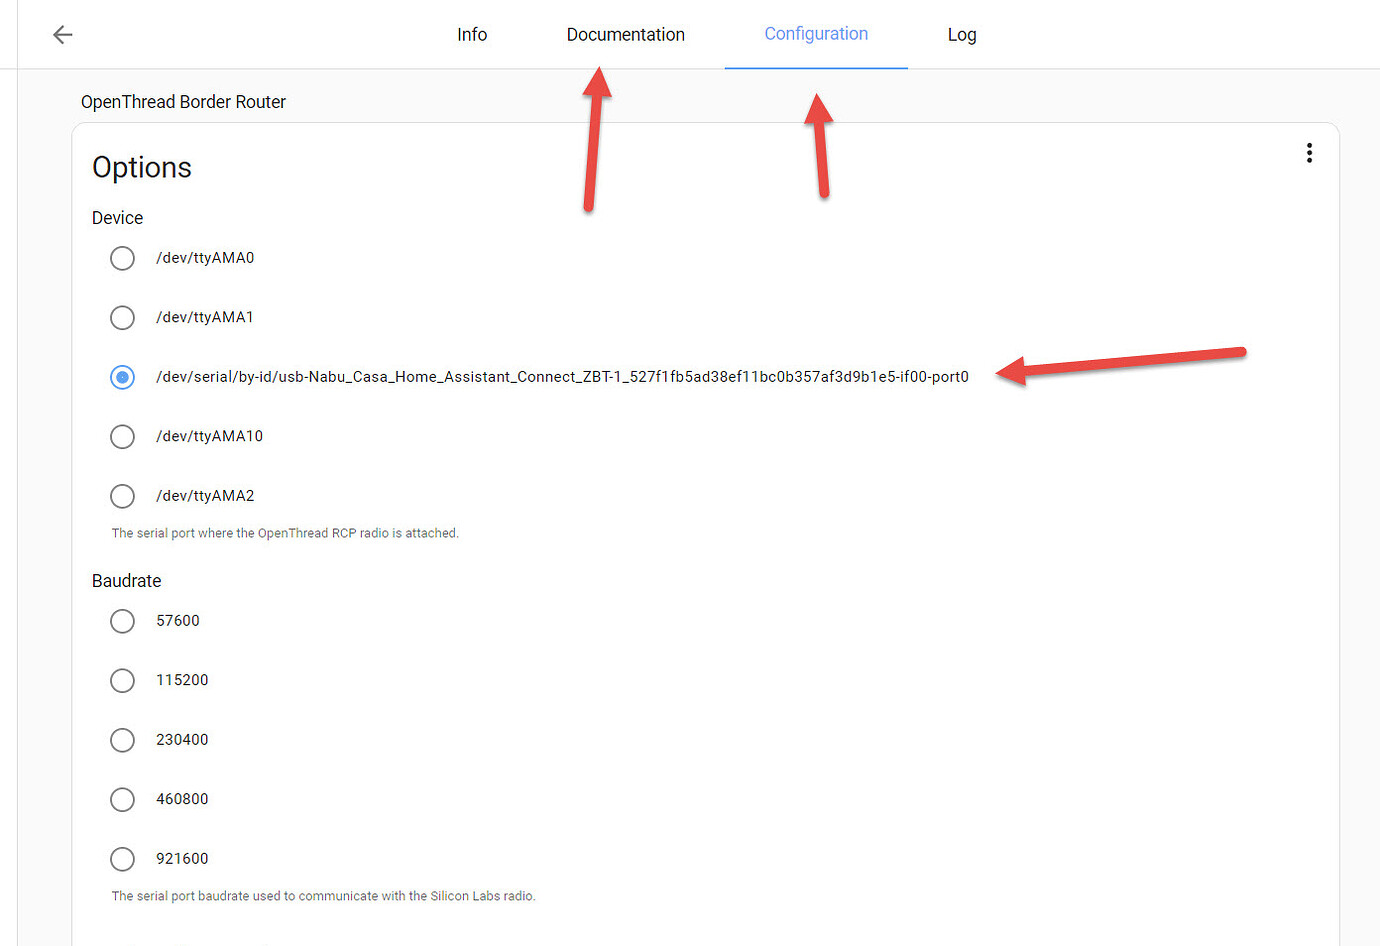Screen dimensions: 1380x946
Task: Switch to the Info tab
Action: click(x=471, y=34)
